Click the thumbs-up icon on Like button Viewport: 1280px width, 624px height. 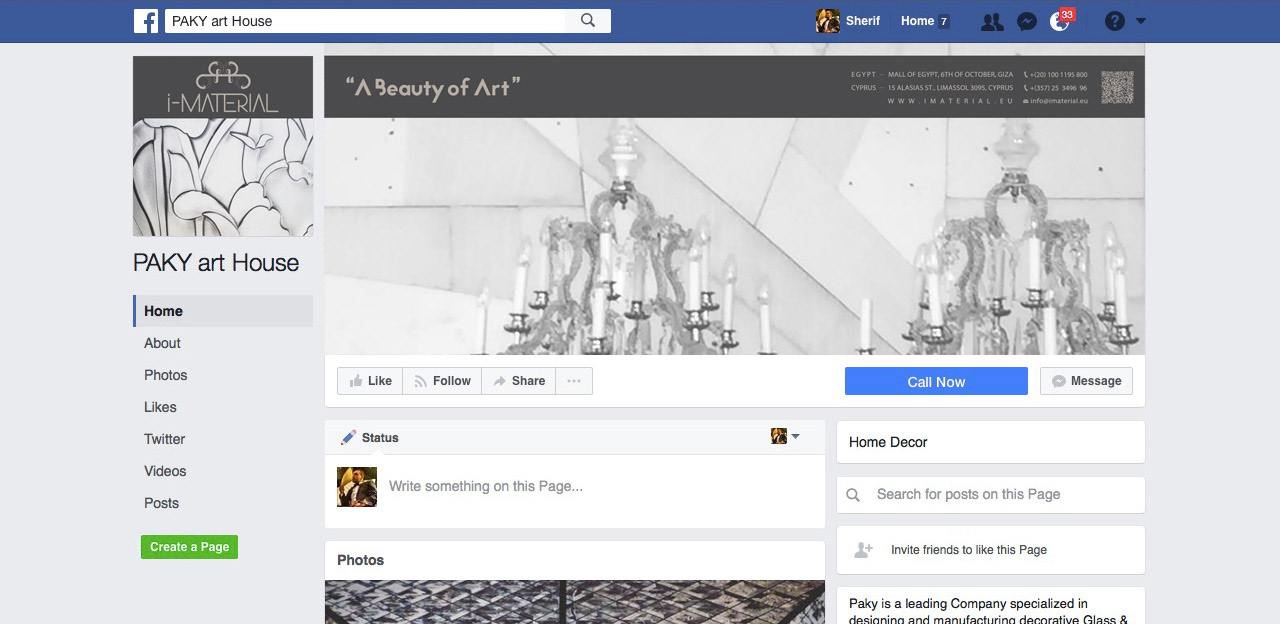(356, 381)
